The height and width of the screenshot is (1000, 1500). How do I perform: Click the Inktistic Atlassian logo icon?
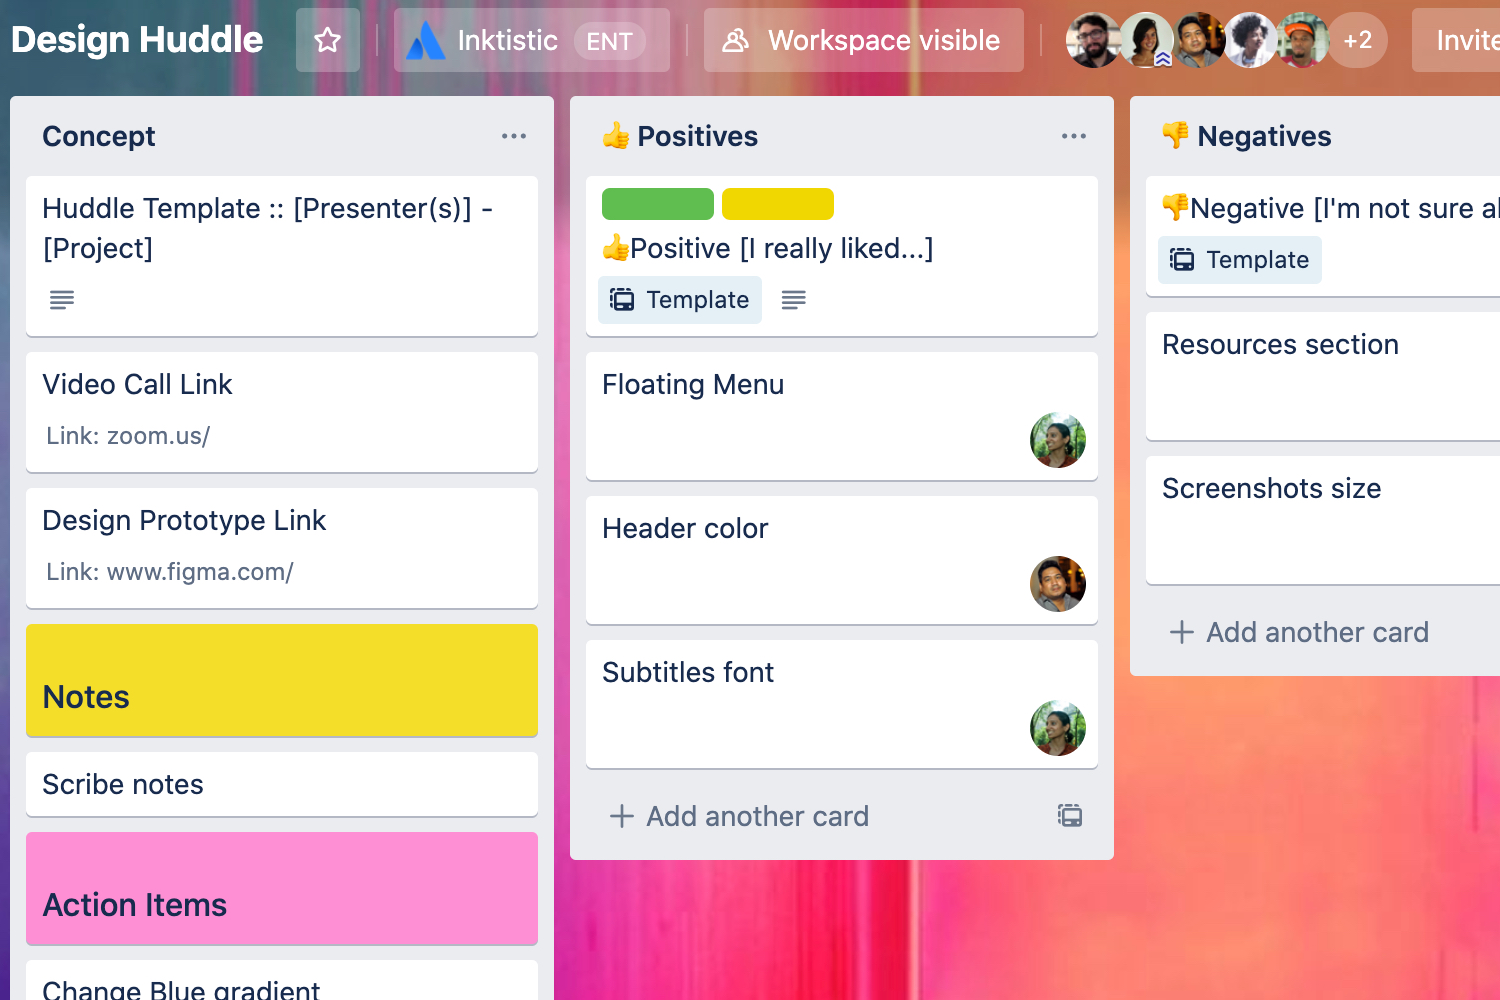(x=426, y=41)
